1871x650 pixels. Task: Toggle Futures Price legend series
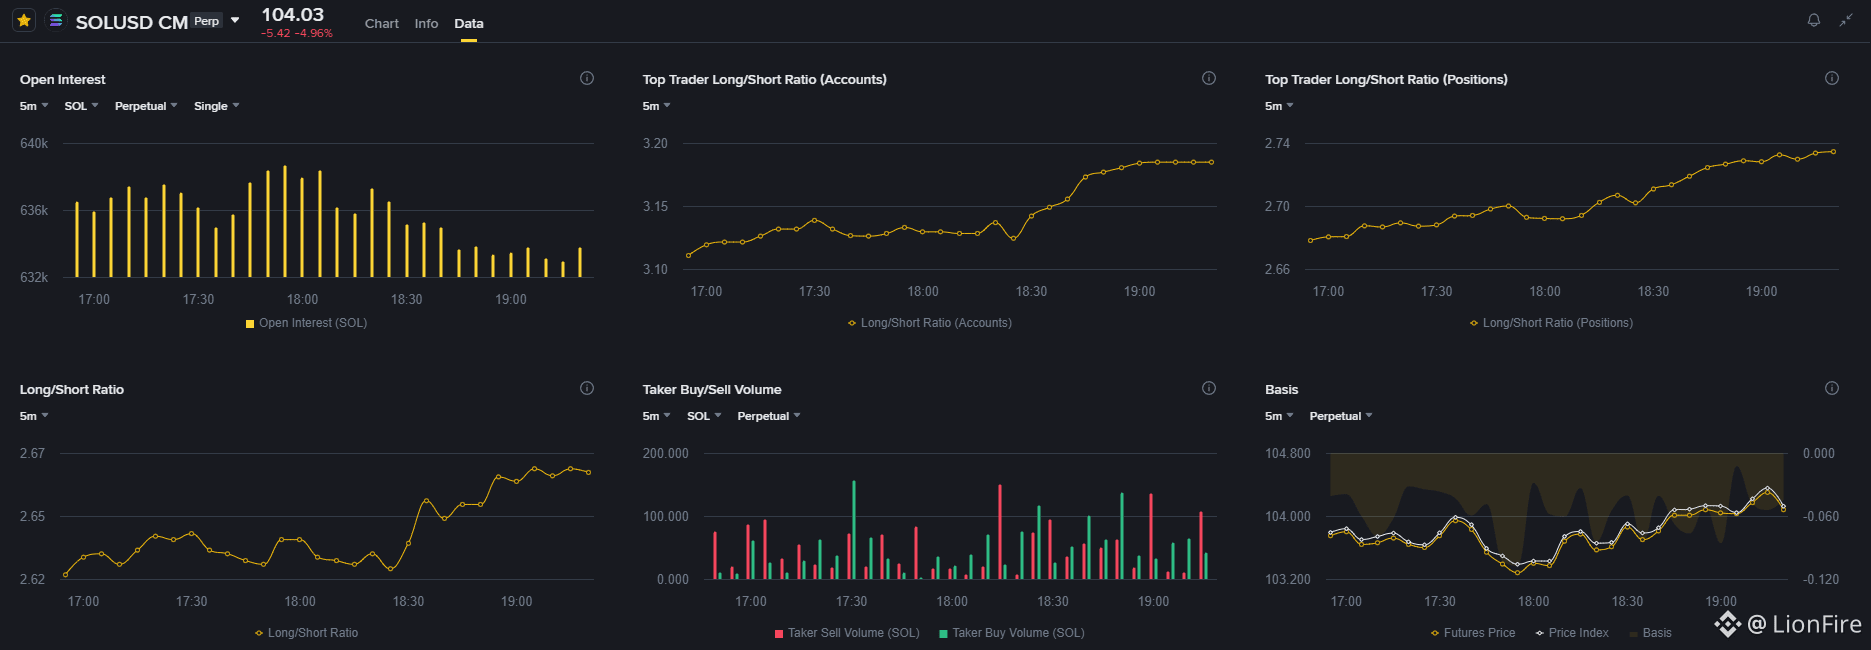[x=1472, y=633]
